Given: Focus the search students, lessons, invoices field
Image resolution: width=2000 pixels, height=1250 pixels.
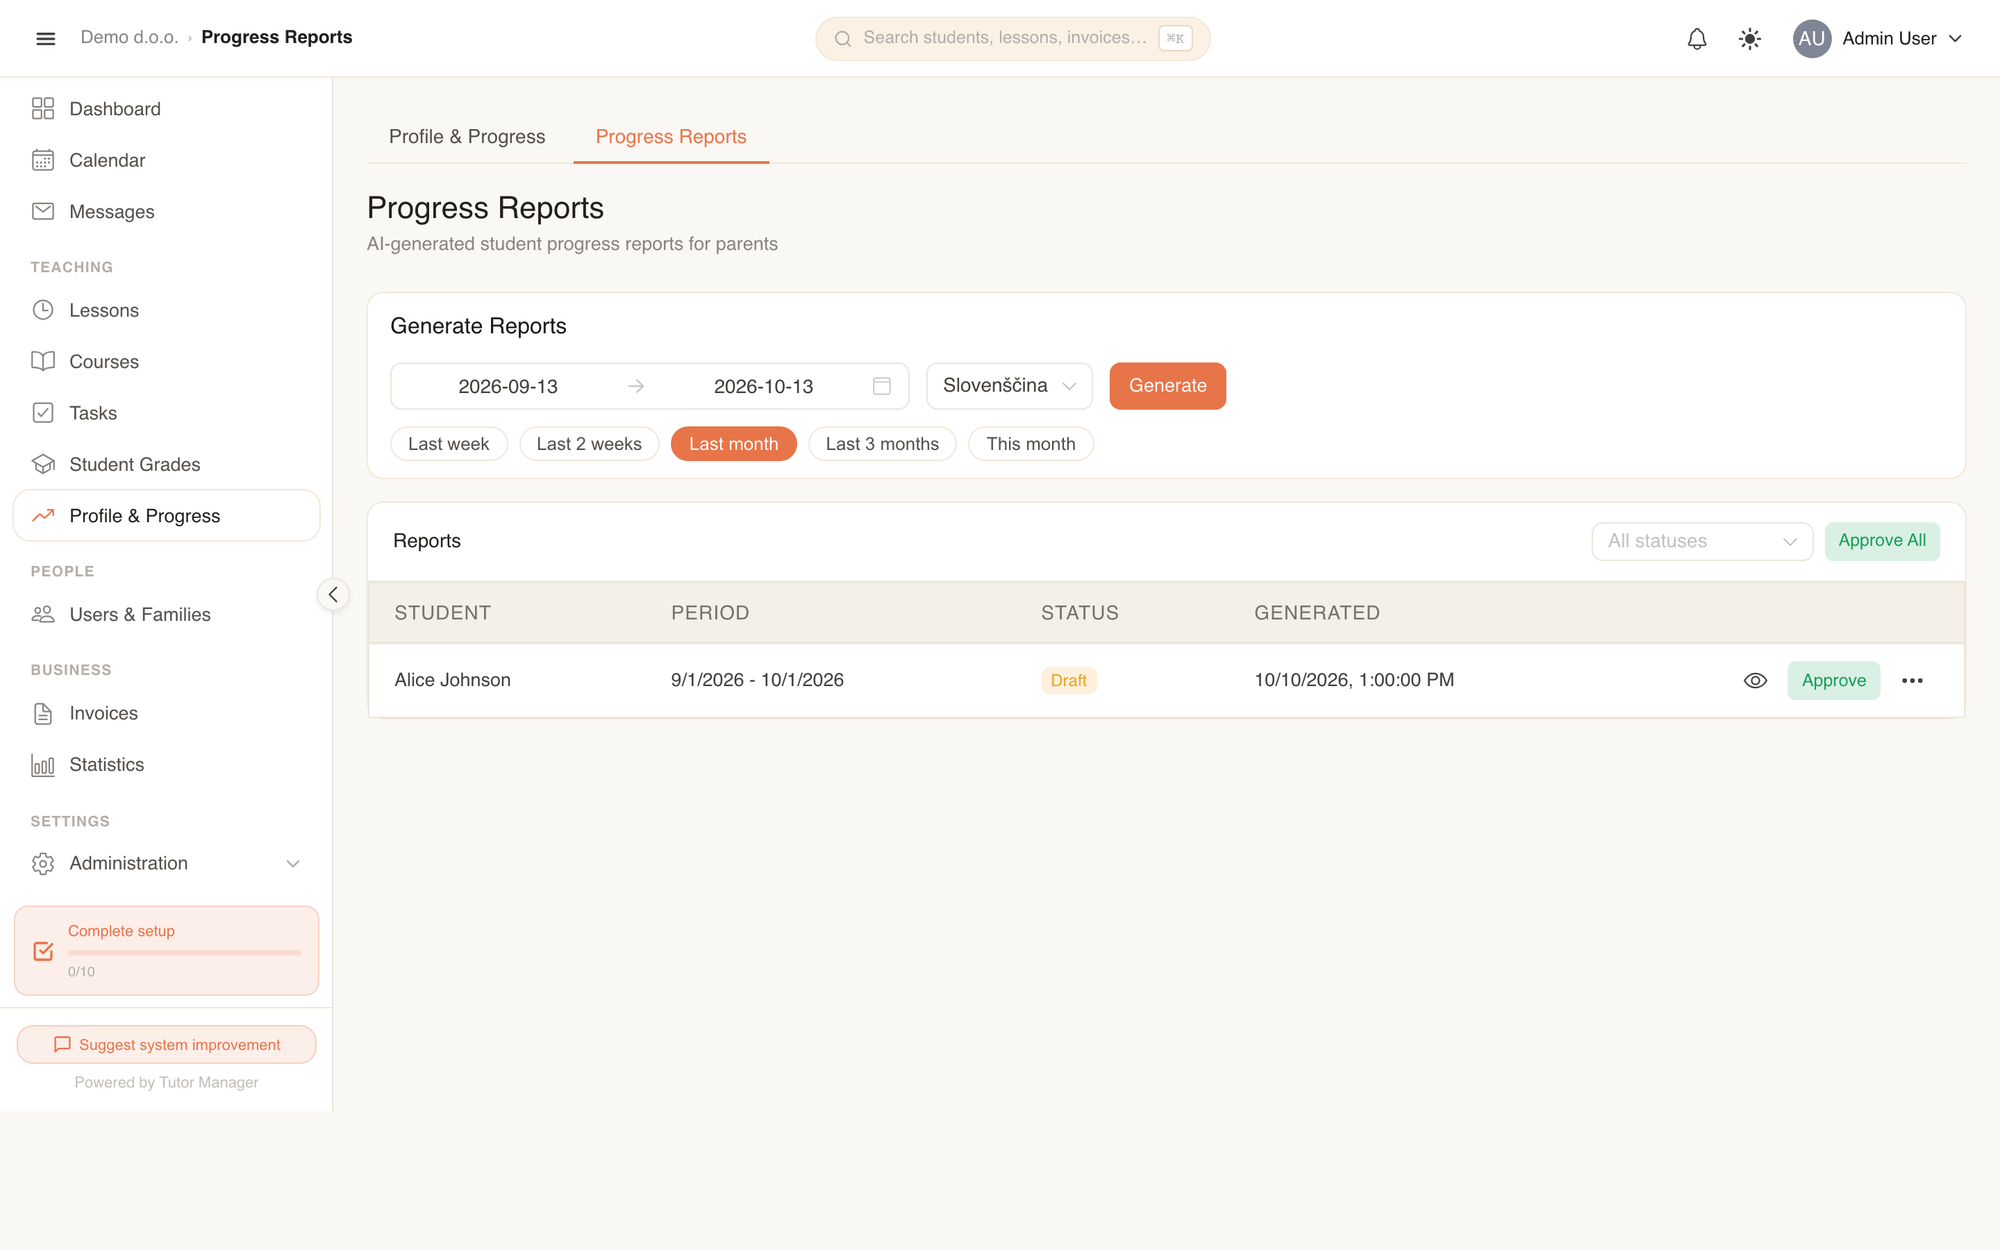Looking at the screenshot, I should tap(1012, 39).
